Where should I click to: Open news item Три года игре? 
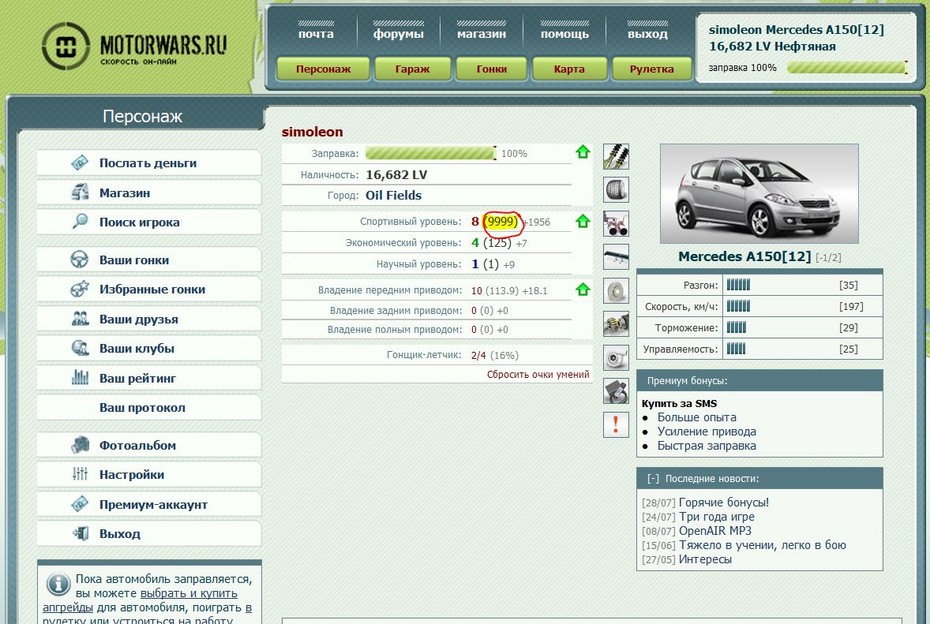pos(716,517)
